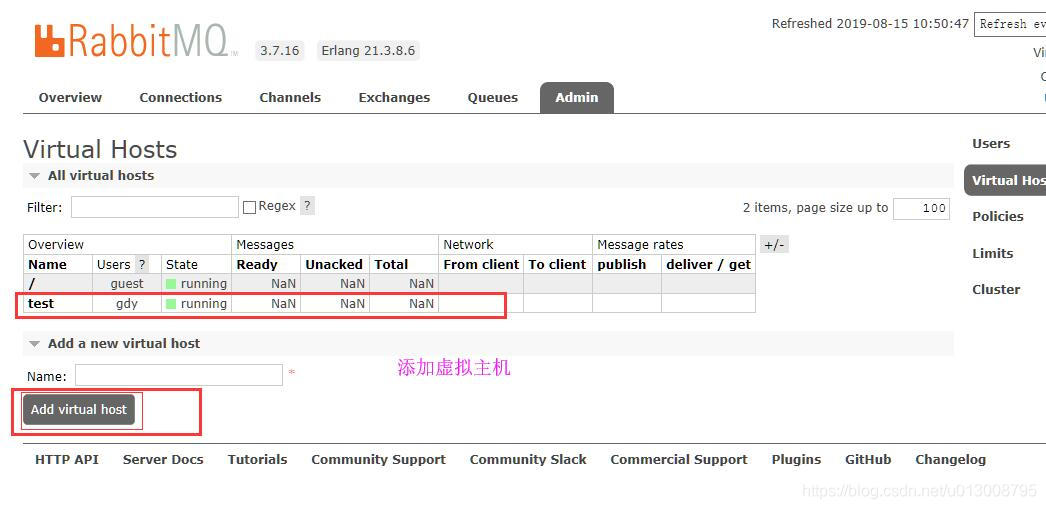Open the Refresh interval dropdown
The width and height of the screenshot is (1046, 509).
coord(1010,24)
